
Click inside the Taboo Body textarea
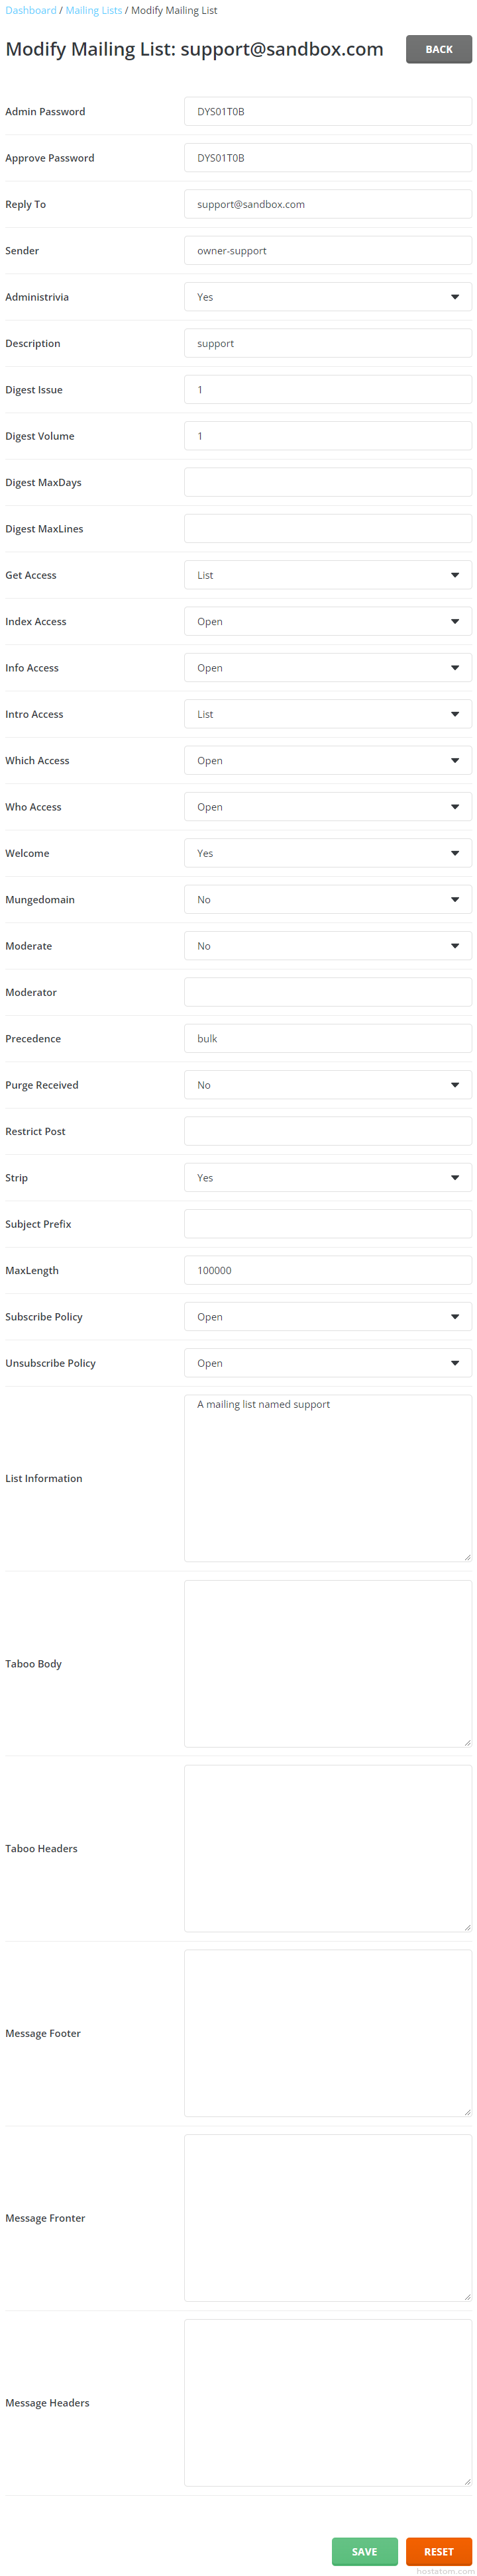coord(327,1664)
